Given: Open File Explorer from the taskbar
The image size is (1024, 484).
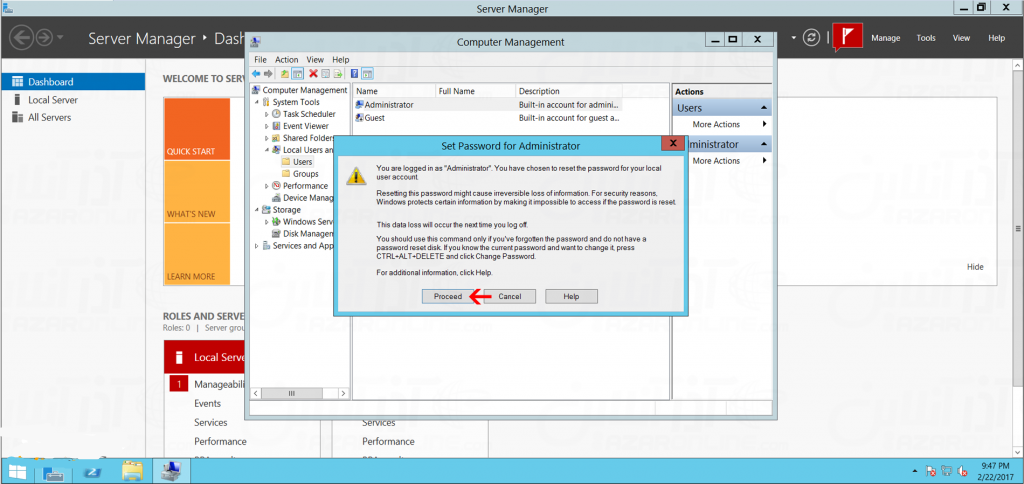Looking at the screenshot, I should click(132, 470).
